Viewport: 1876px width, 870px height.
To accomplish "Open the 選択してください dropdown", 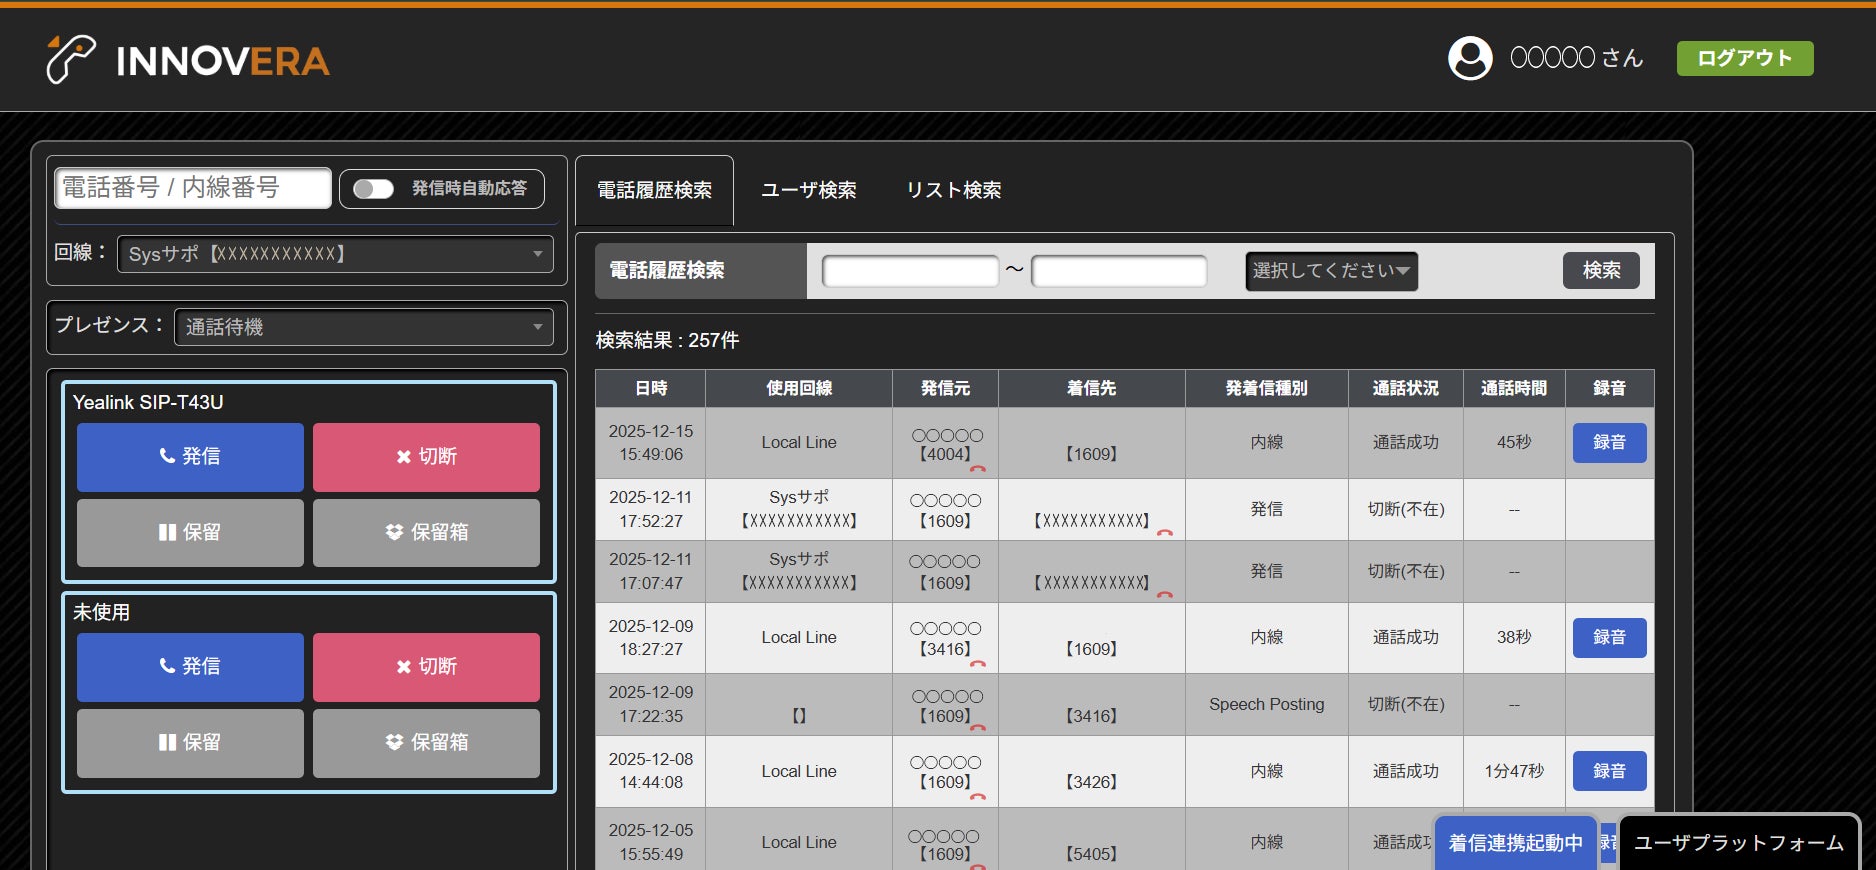I will pos(1331,271).
